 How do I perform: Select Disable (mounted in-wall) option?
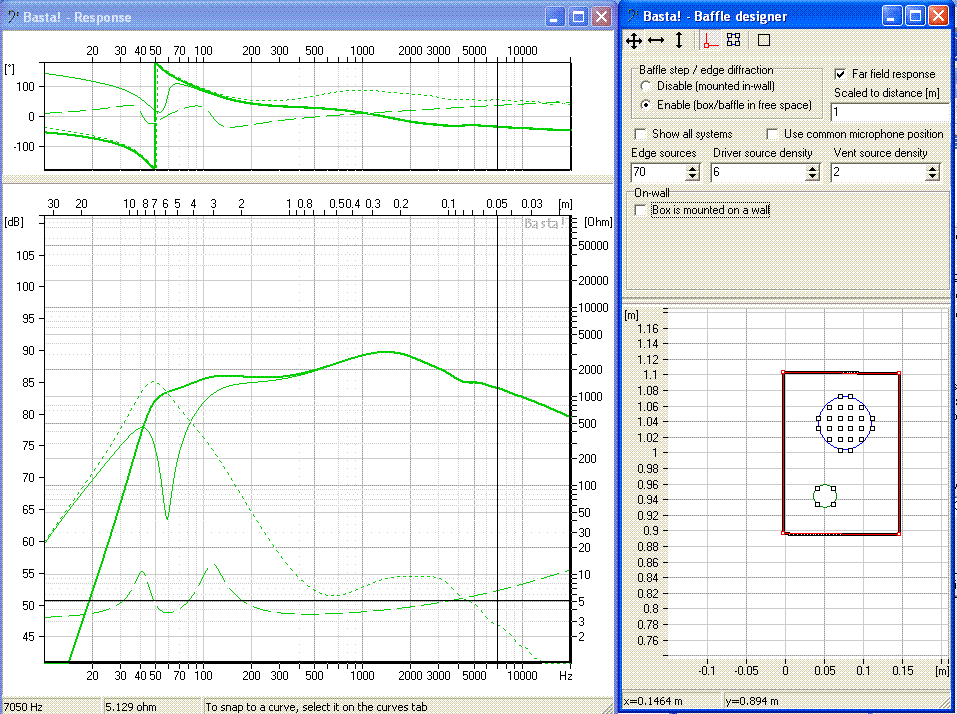646,86
